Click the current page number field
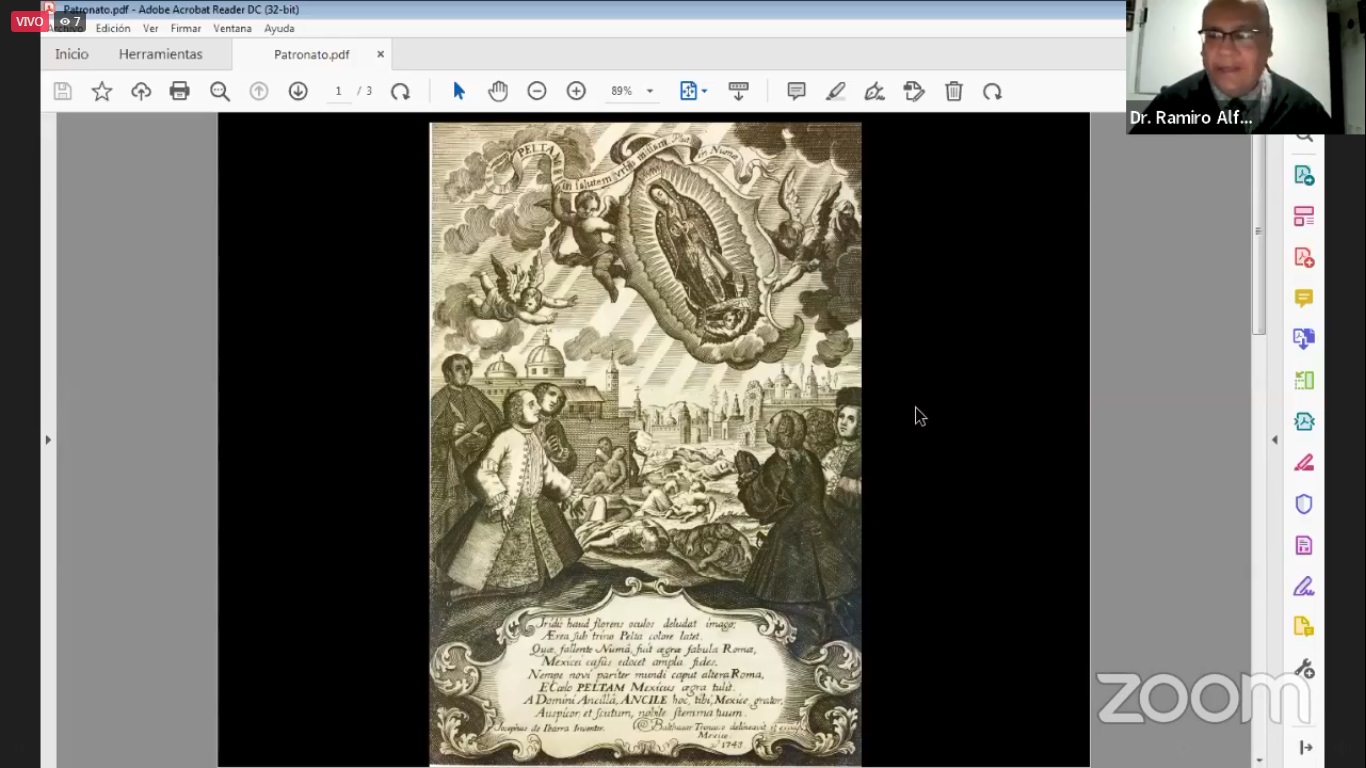The width and height of the screenshot is (1366, 768). [x=338, y=91]
